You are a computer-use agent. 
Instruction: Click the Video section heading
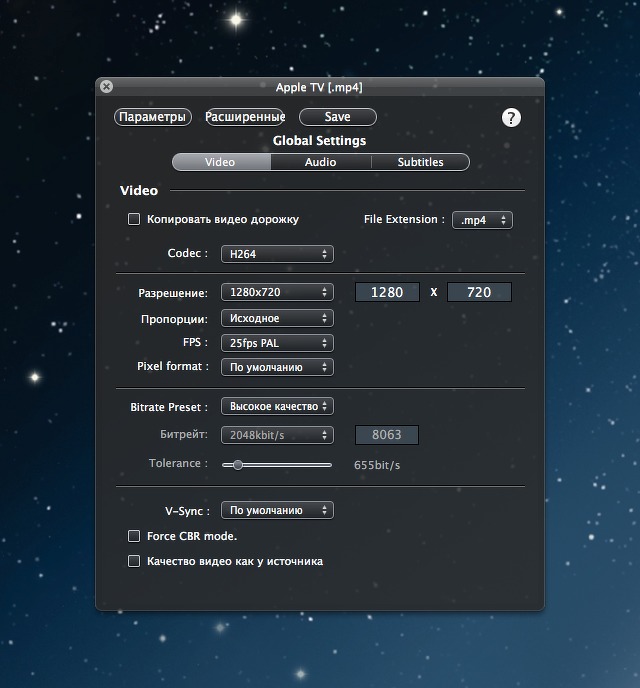(139, 190)
